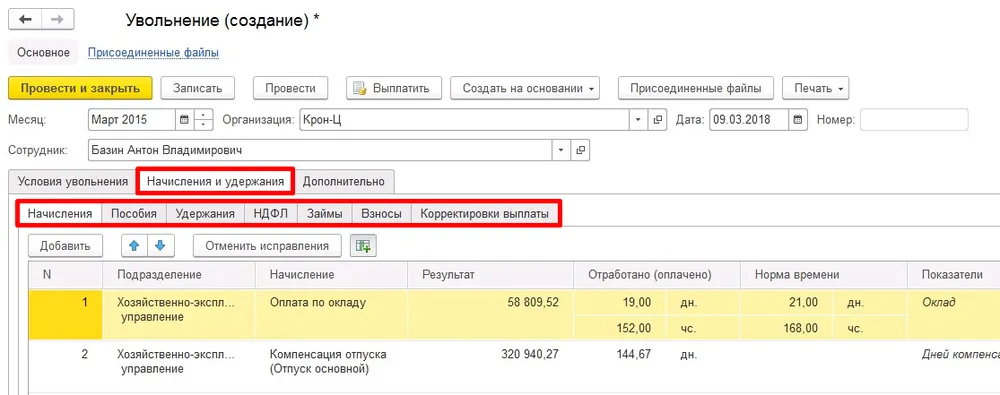
Task: Click the Провести button
Action: 290,88
